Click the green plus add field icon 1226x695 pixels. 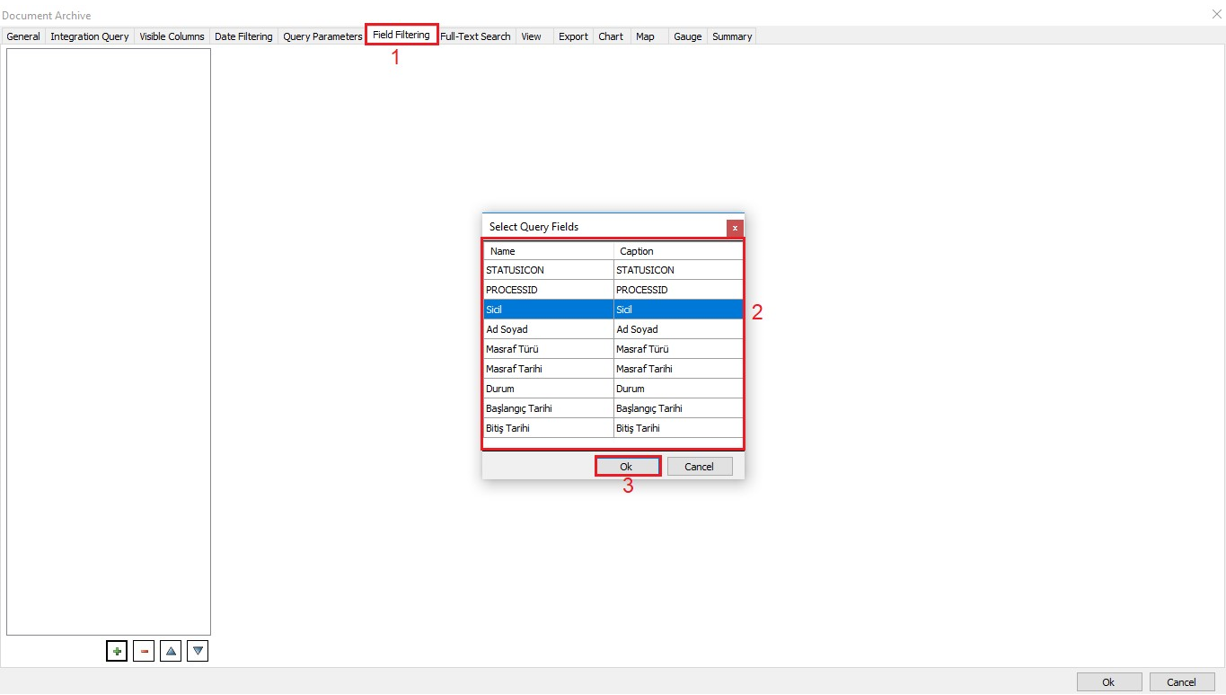(x=117, y=651)
